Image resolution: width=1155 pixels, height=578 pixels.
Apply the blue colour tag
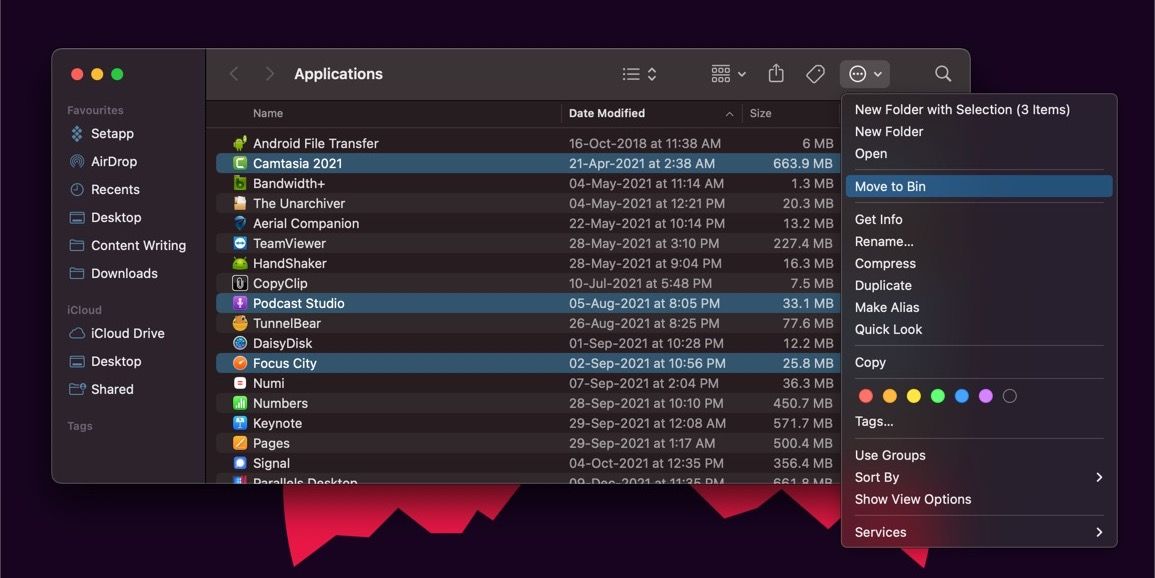(961, 396)
